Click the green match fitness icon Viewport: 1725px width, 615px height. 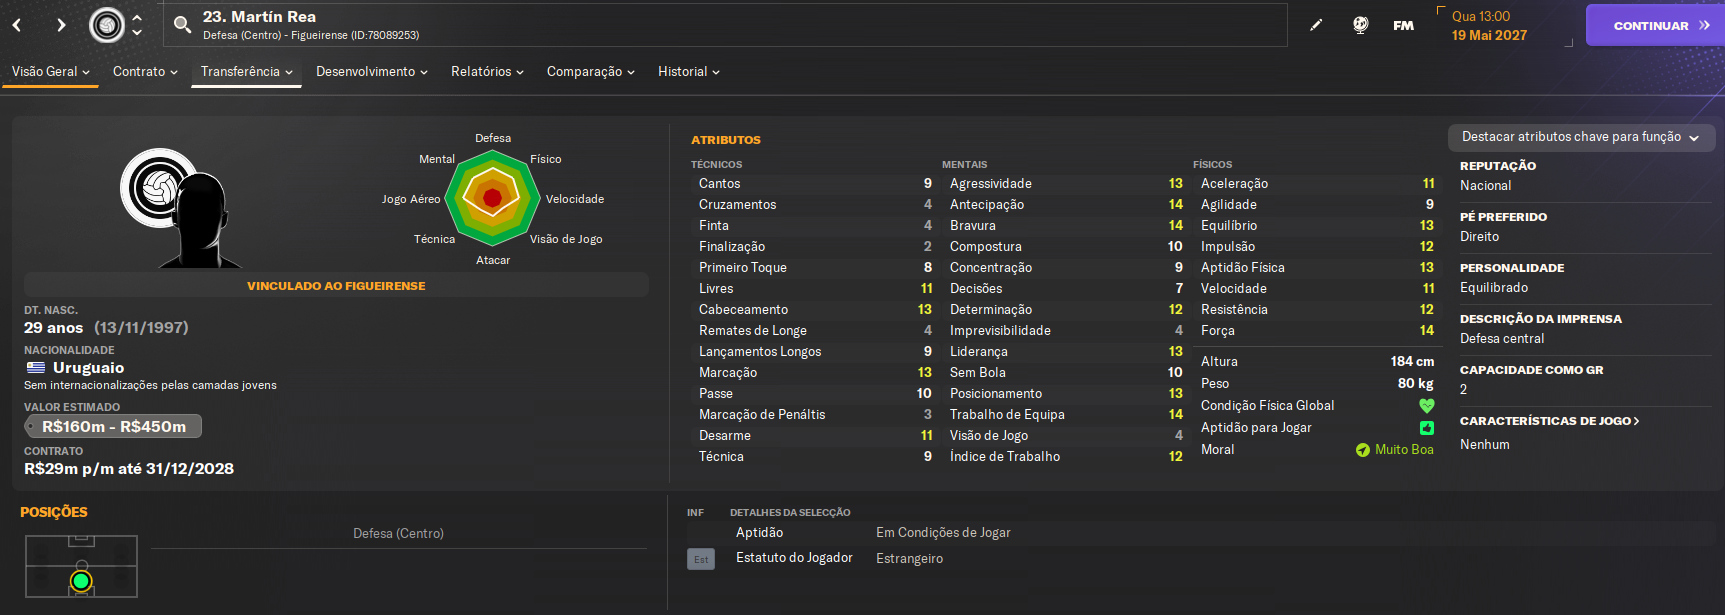1426,428
